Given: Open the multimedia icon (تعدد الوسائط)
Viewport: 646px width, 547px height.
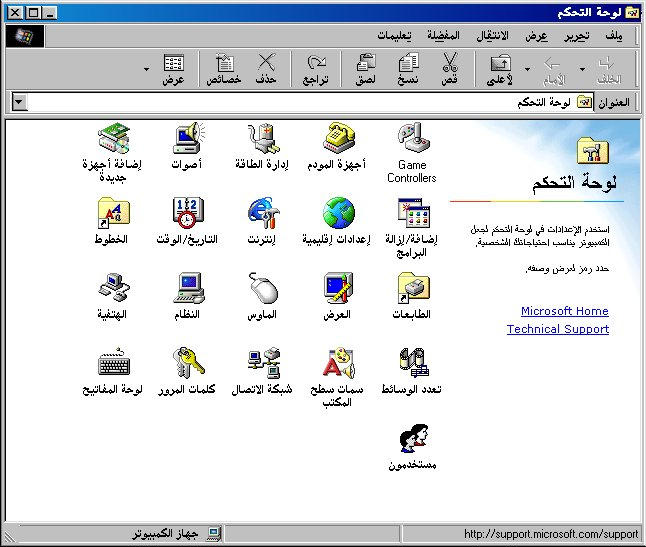Looking at the screenshot, I should click(412, 372).
